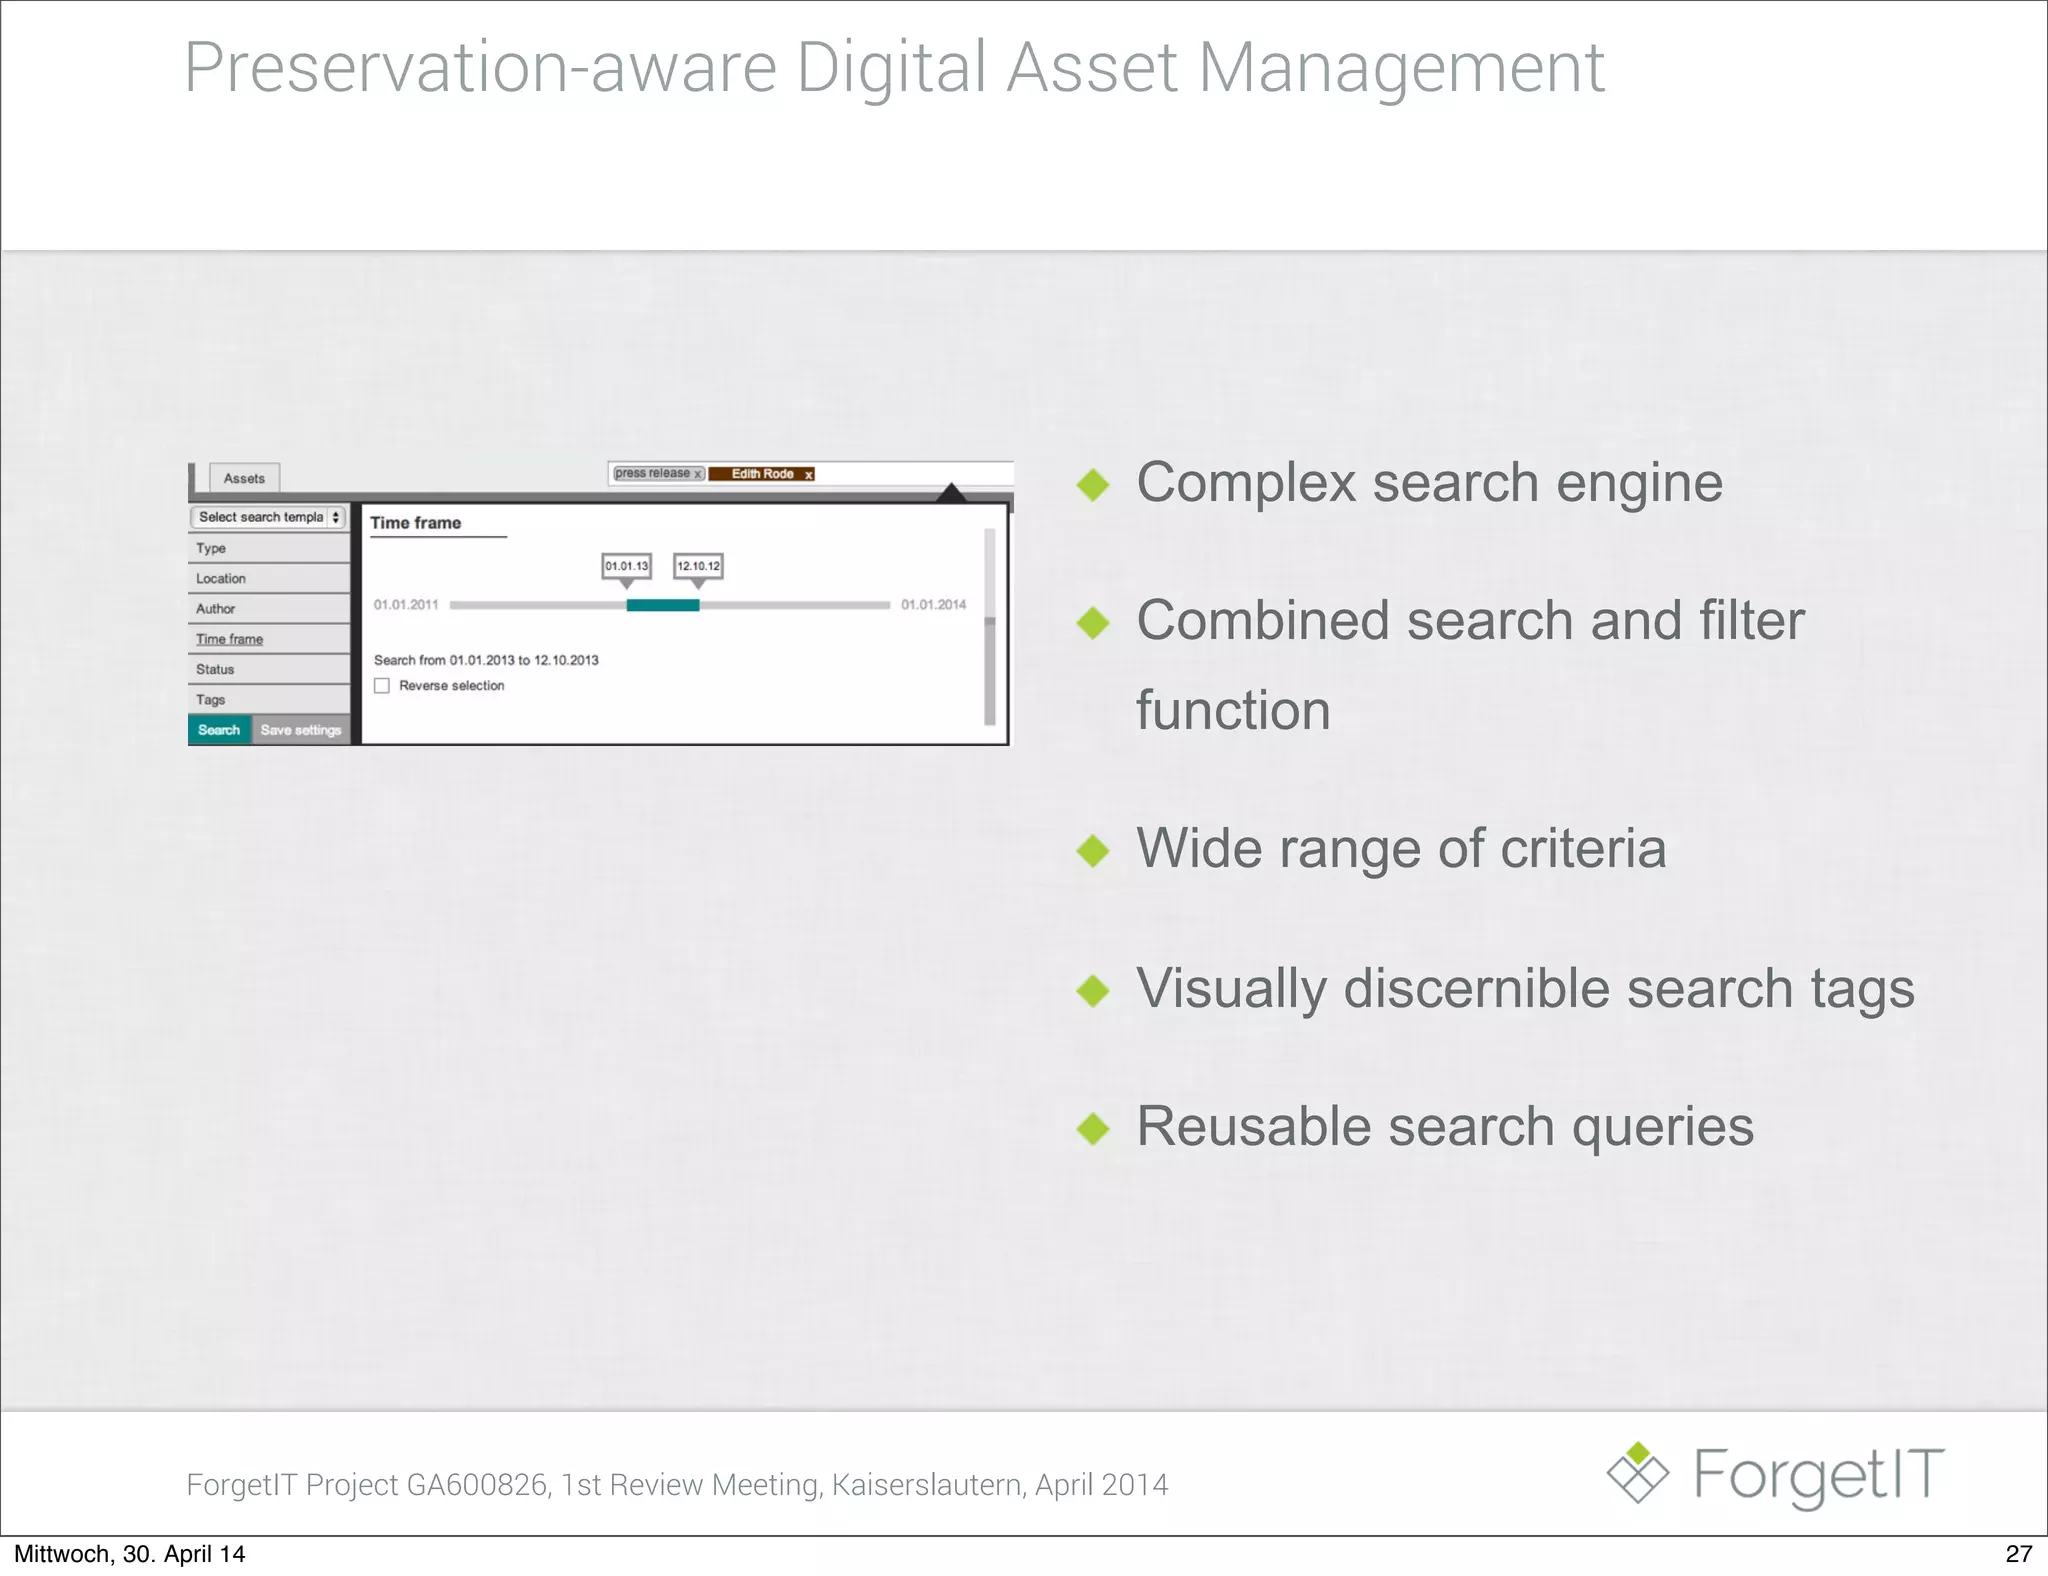This screenshot has height=1576, width=2048.
Task: Click the Complex search engine bullet text
Action: pos(1430,483)
